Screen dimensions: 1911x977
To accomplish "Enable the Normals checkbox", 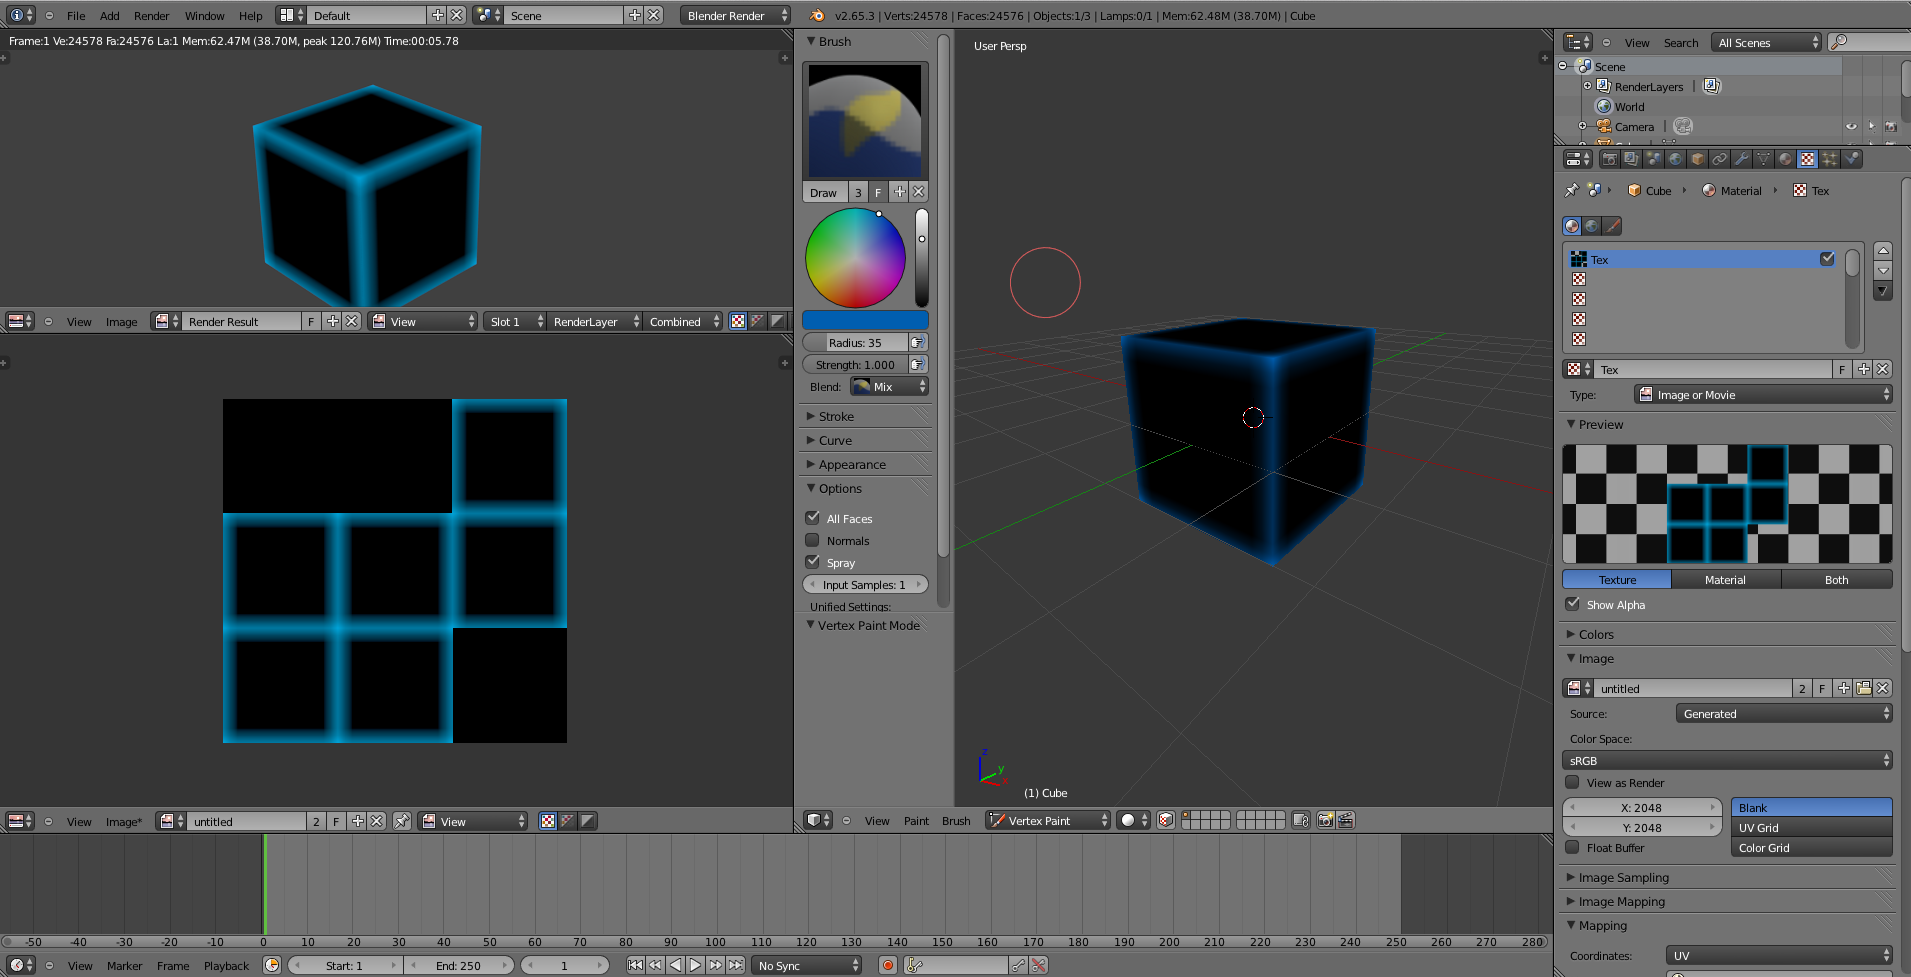I will (813, 540).
